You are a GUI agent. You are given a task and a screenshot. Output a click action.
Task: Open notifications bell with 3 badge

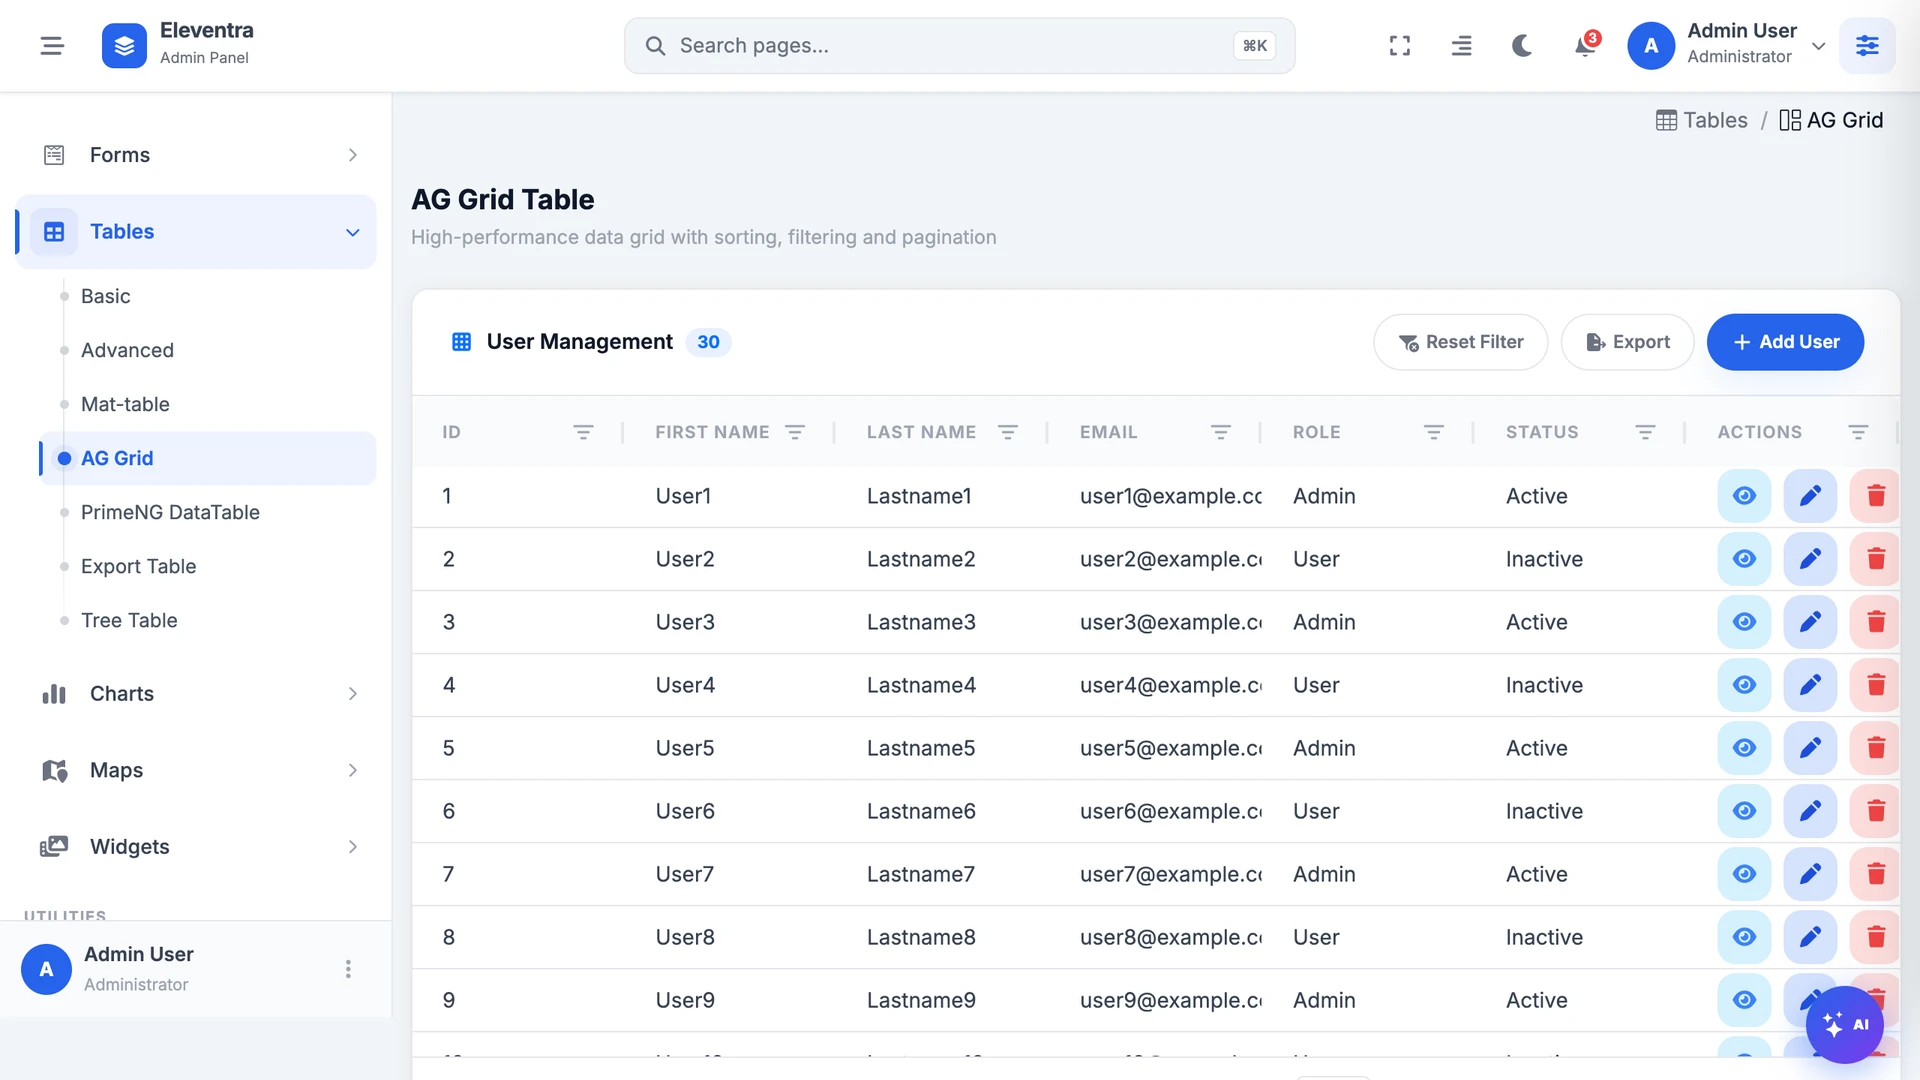[x=1585, y=46]
